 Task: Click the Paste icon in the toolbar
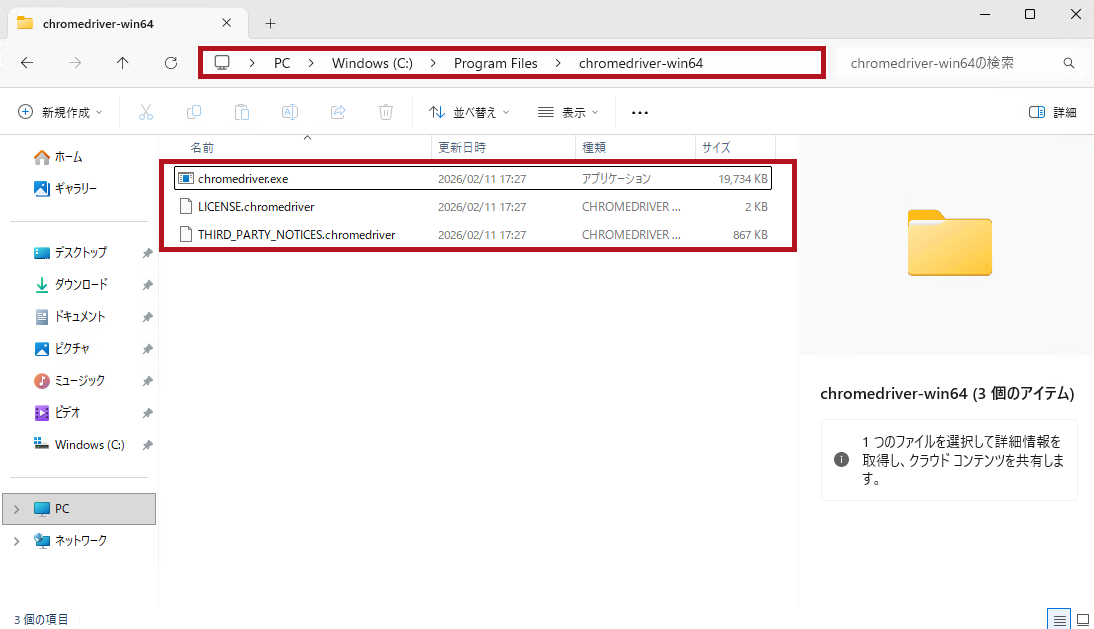point(242,112)
